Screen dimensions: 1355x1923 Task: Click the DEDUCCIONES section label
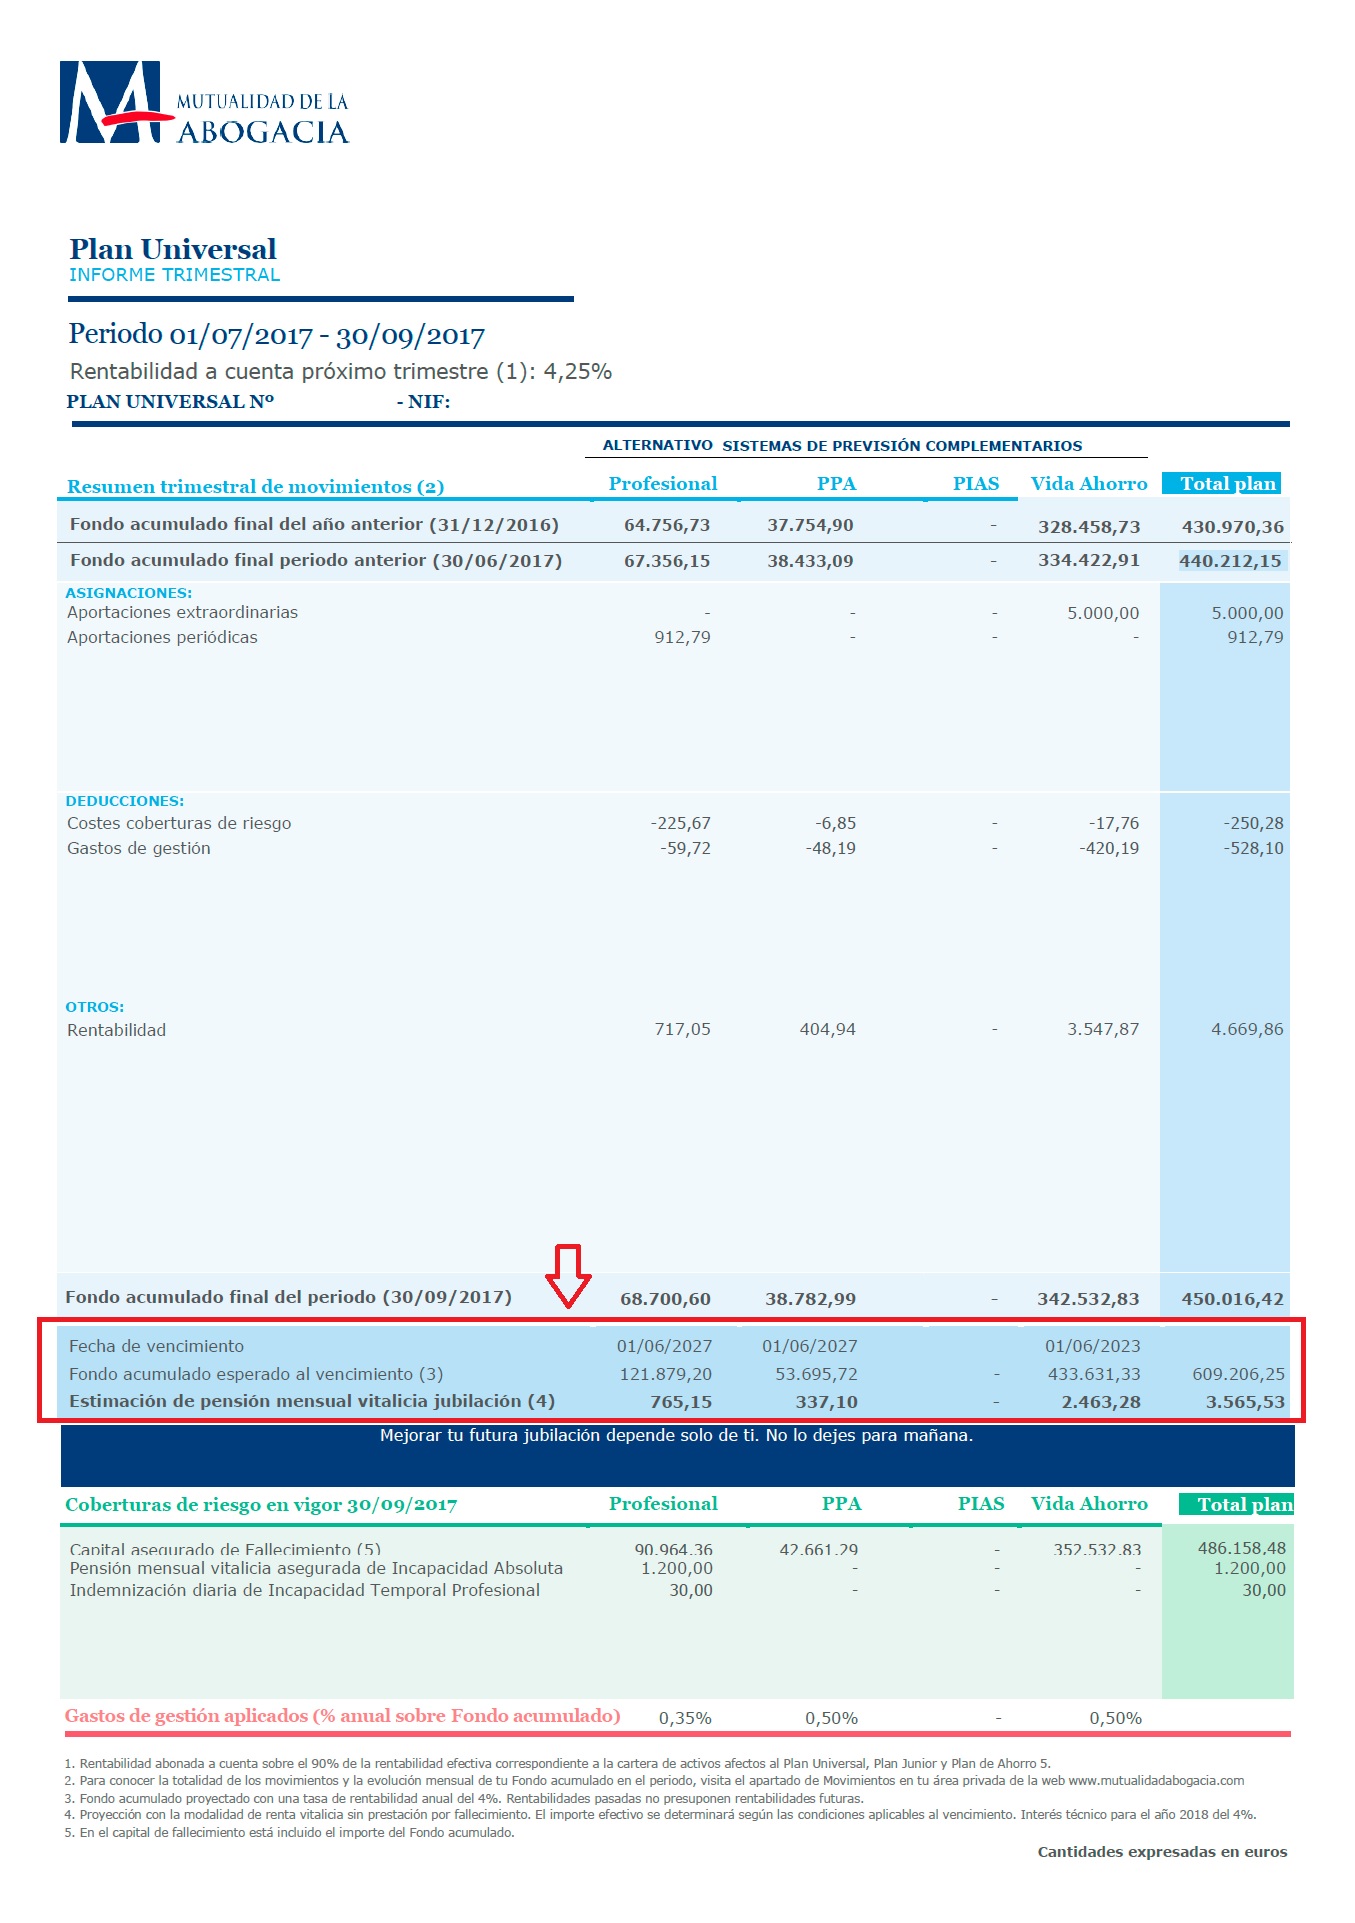(x=125, y=801)
